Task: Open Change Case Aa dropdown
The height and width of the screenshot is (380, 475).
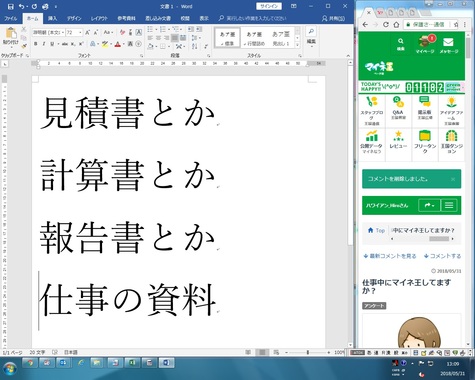Action: click(108, 32)
